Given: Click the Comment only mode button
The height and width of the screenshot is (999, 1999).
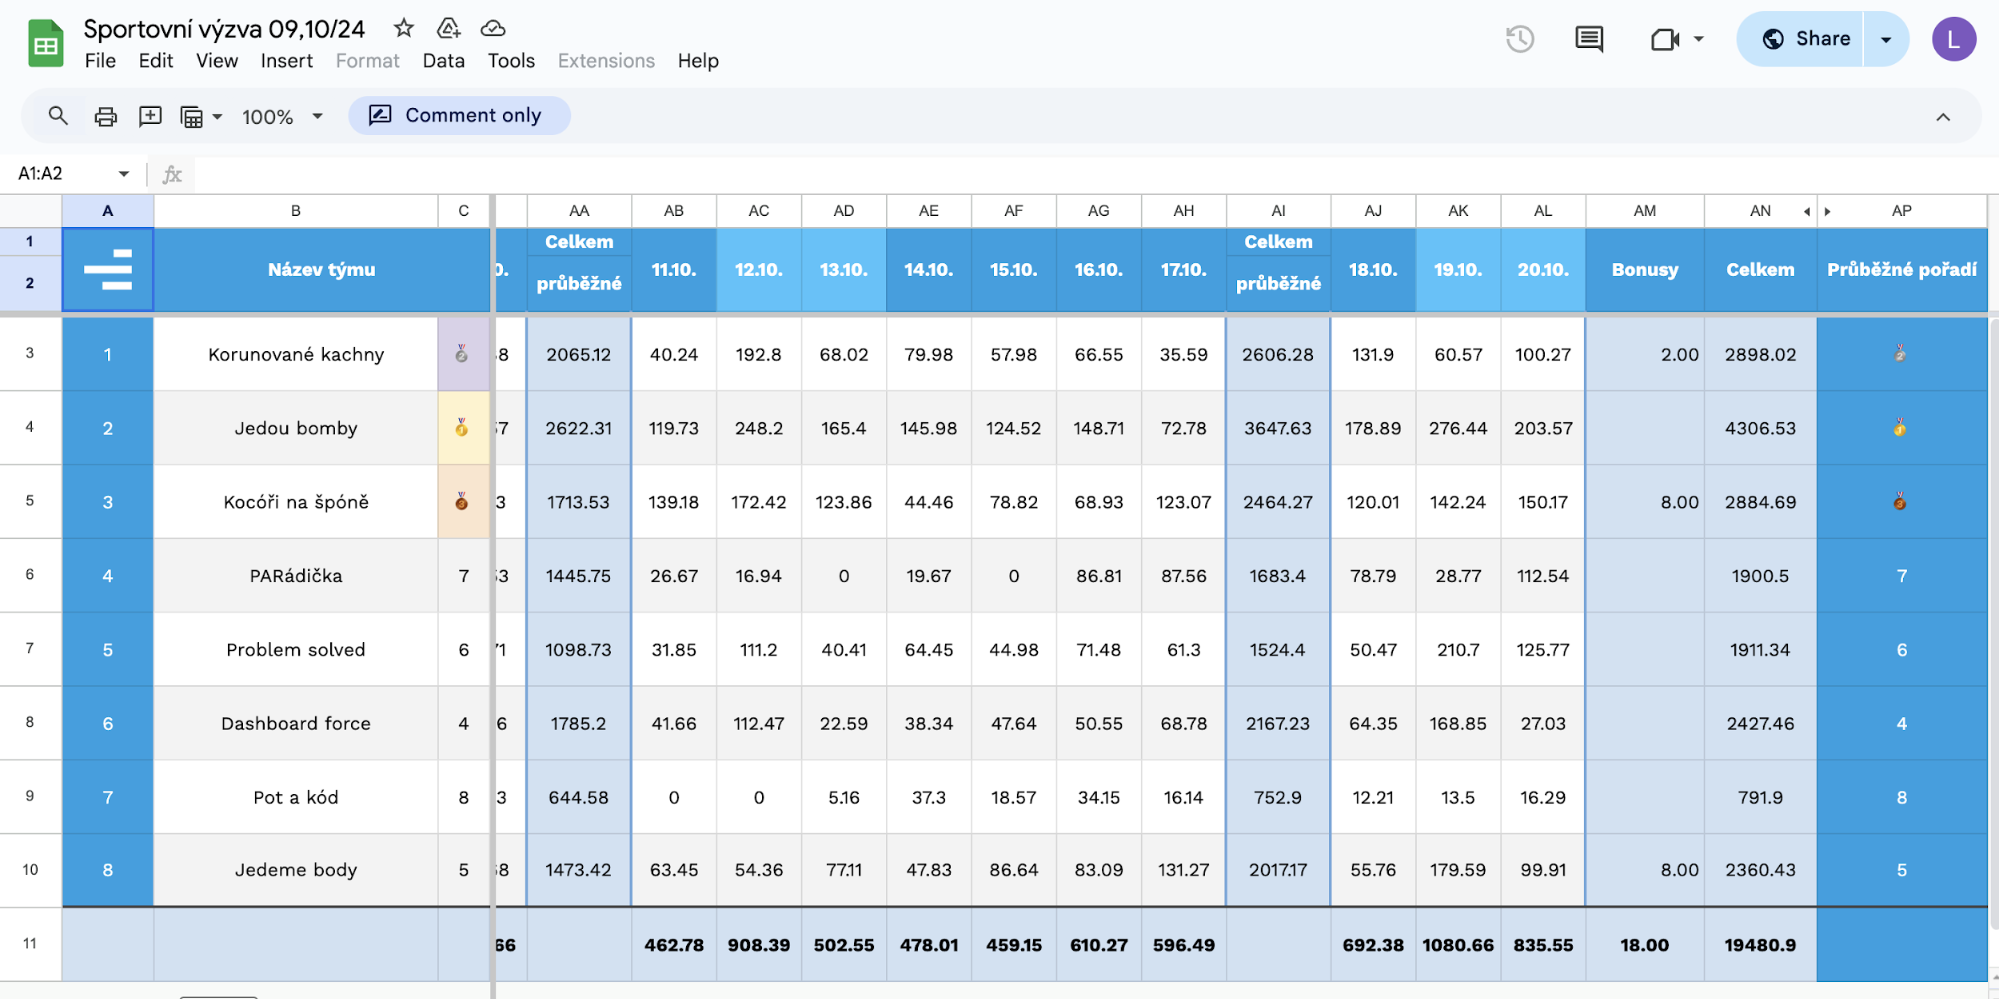Looking at the screenshot, I should 459,116.
